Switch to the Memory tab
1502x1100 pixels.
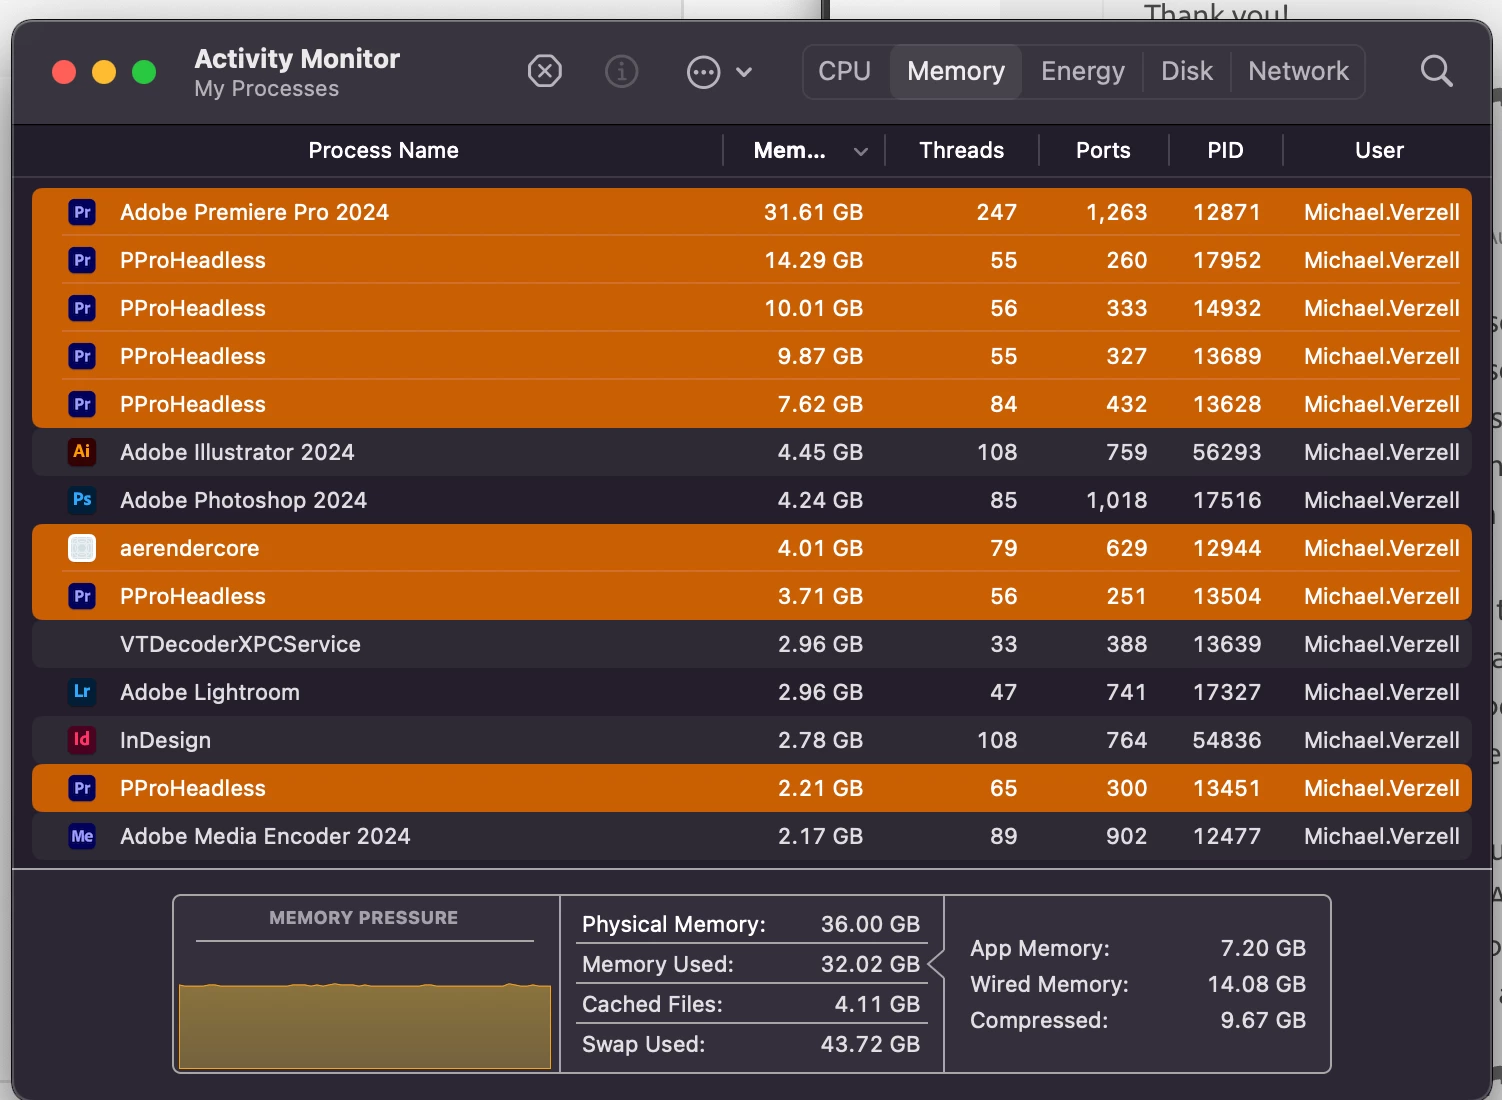click(956, 71)
